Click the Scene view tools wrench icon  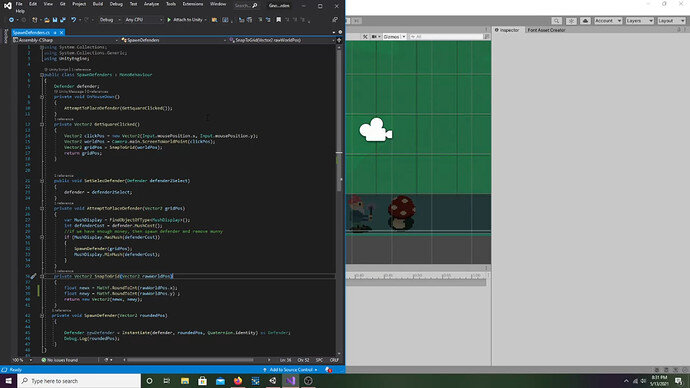pos(365,37)
